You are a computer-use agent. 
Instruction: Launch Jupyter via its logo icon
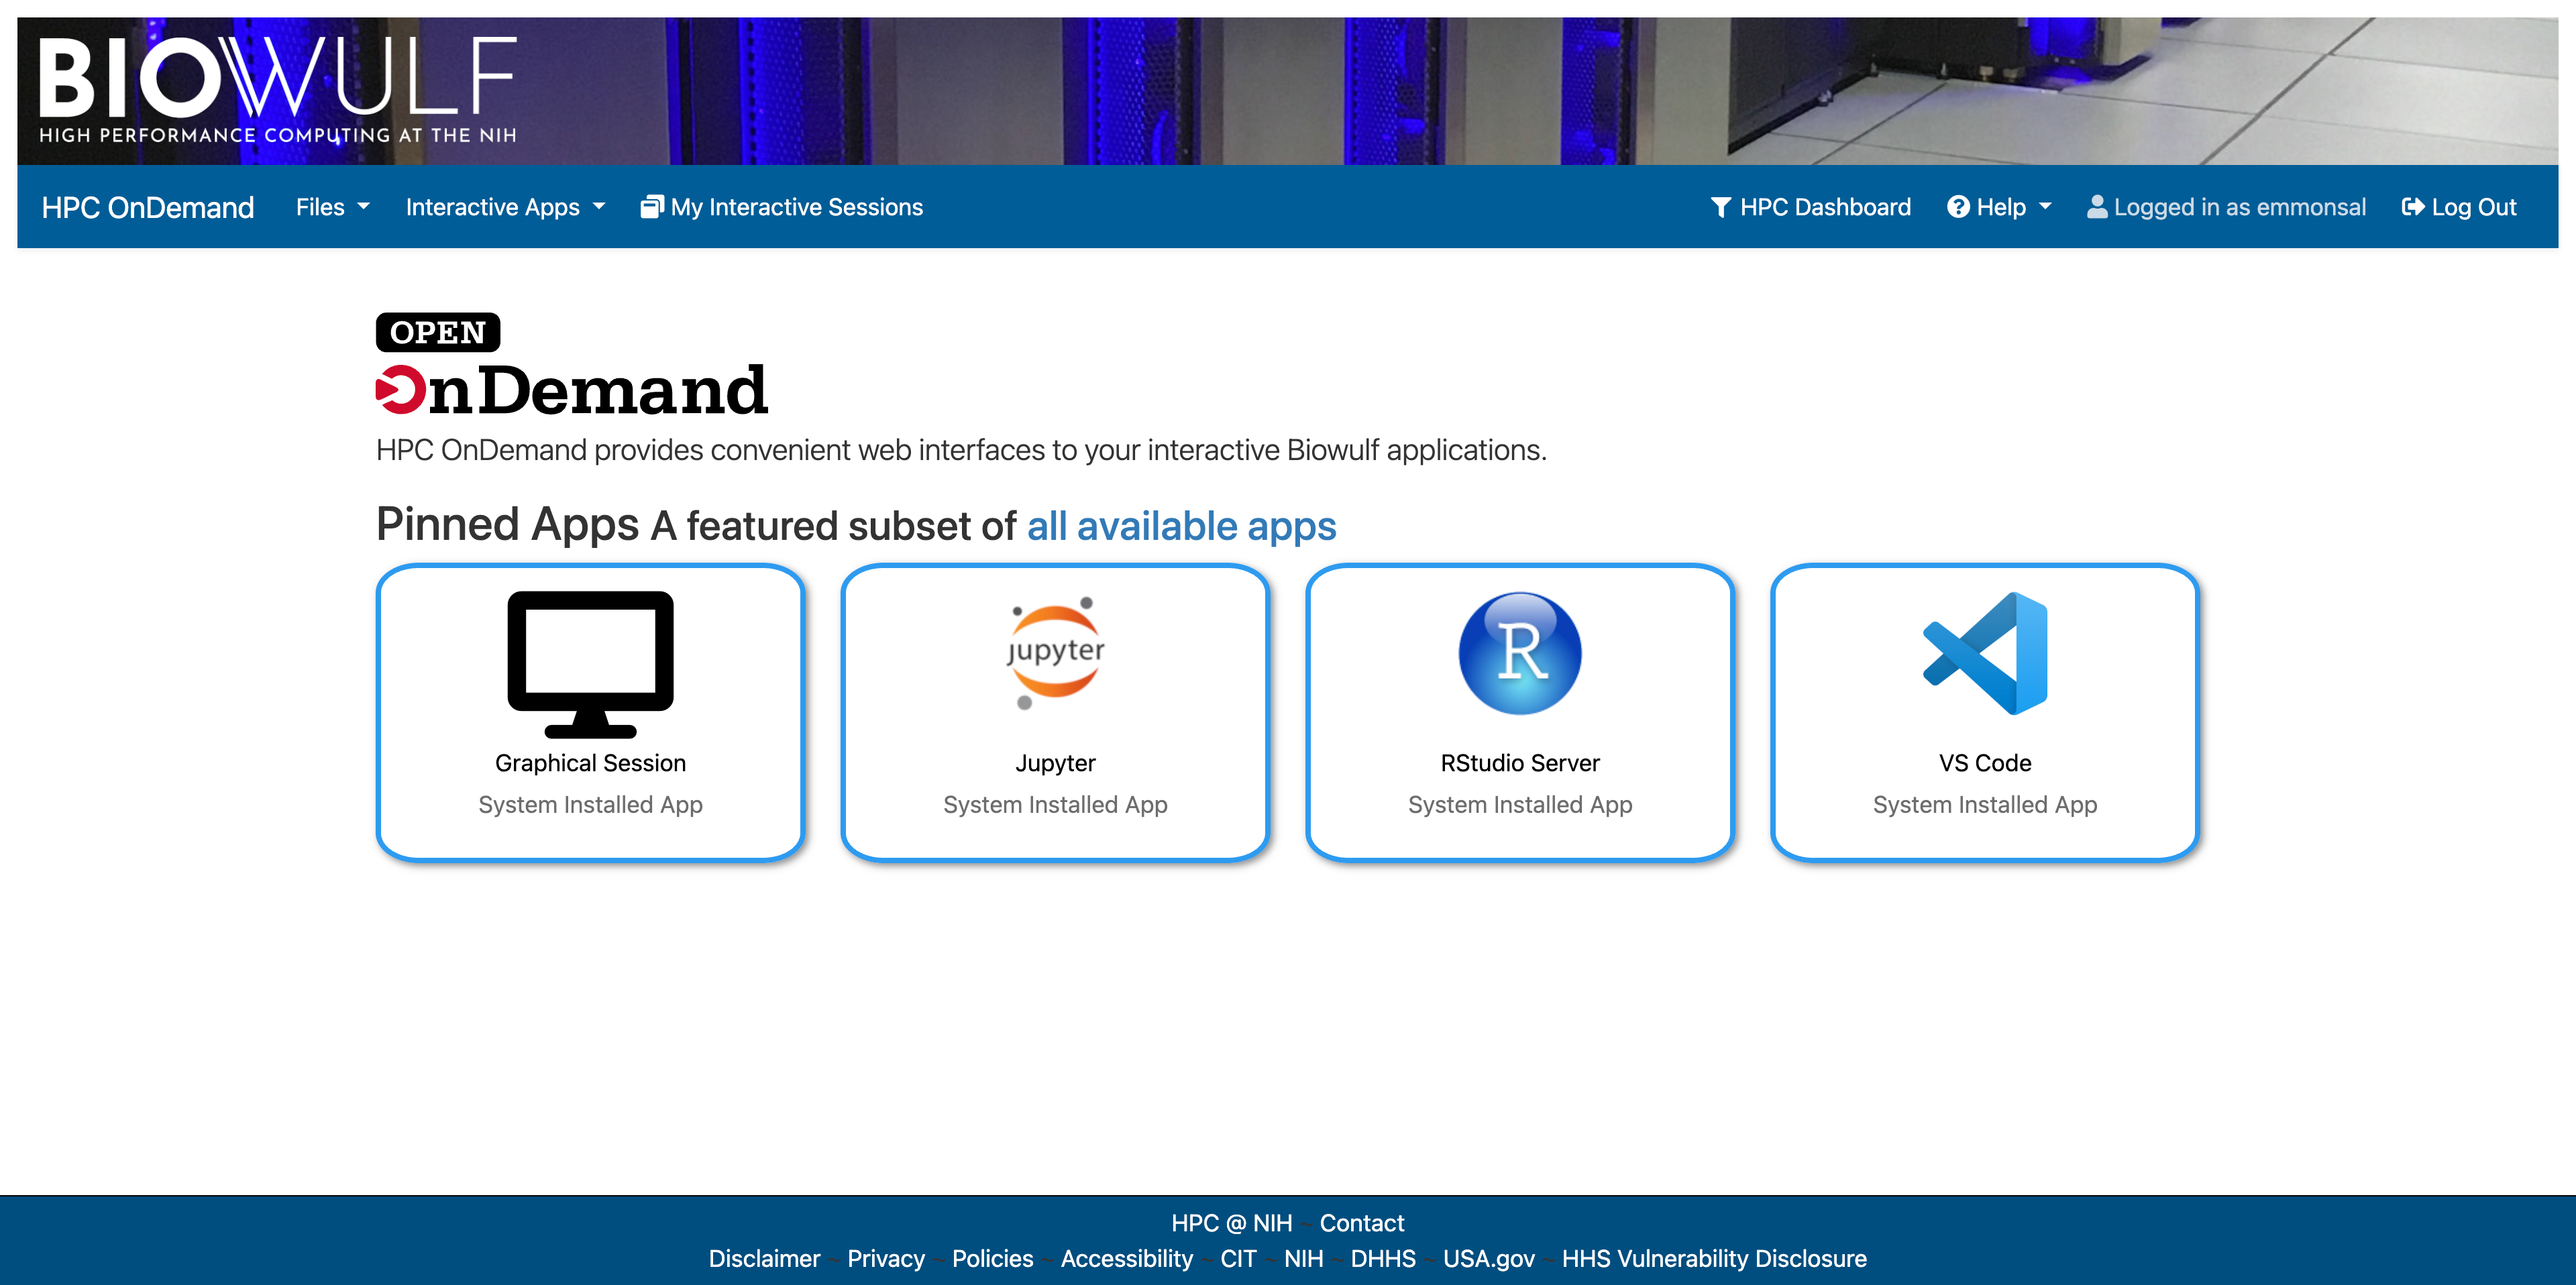point(1055,653)
